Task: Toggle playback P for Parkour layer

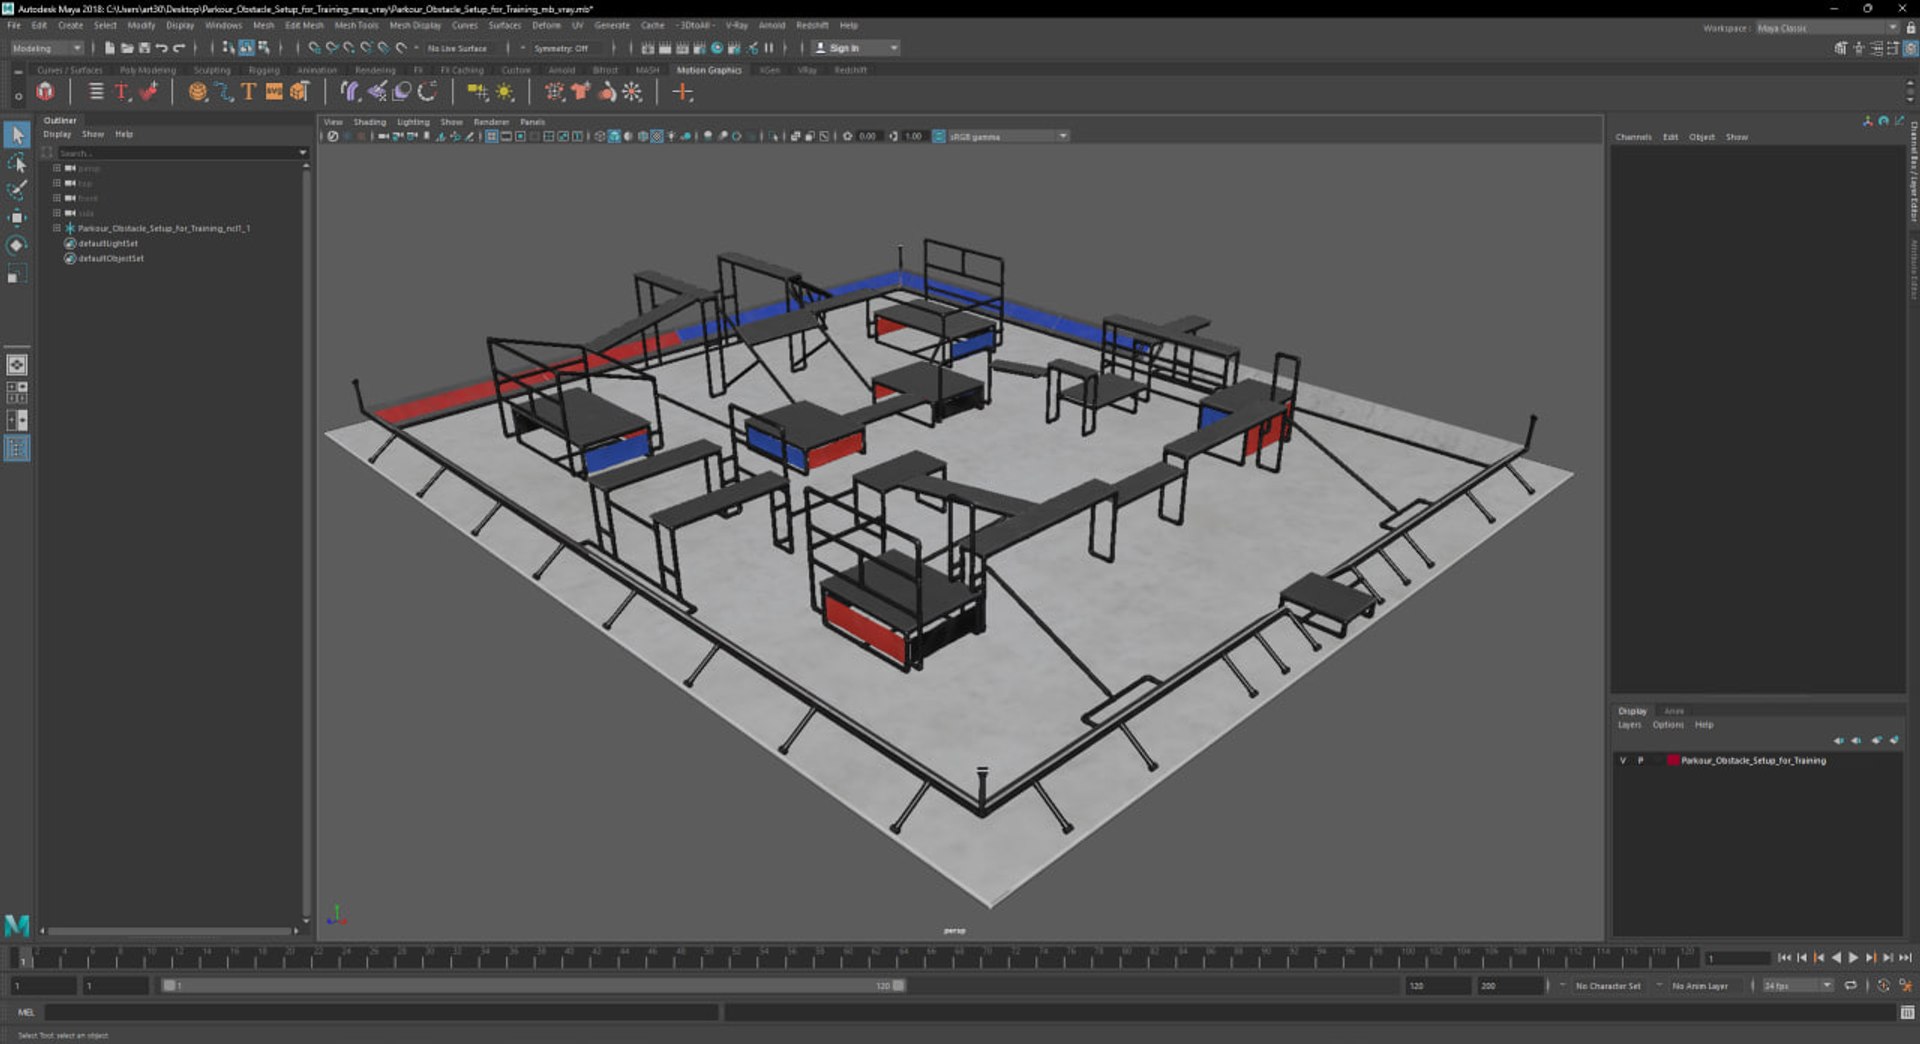Action: coord(1640,761)
